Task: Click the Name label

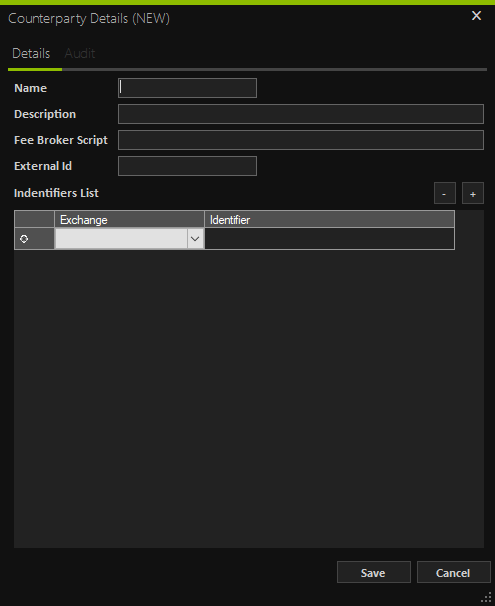Action: click(31, 88)
